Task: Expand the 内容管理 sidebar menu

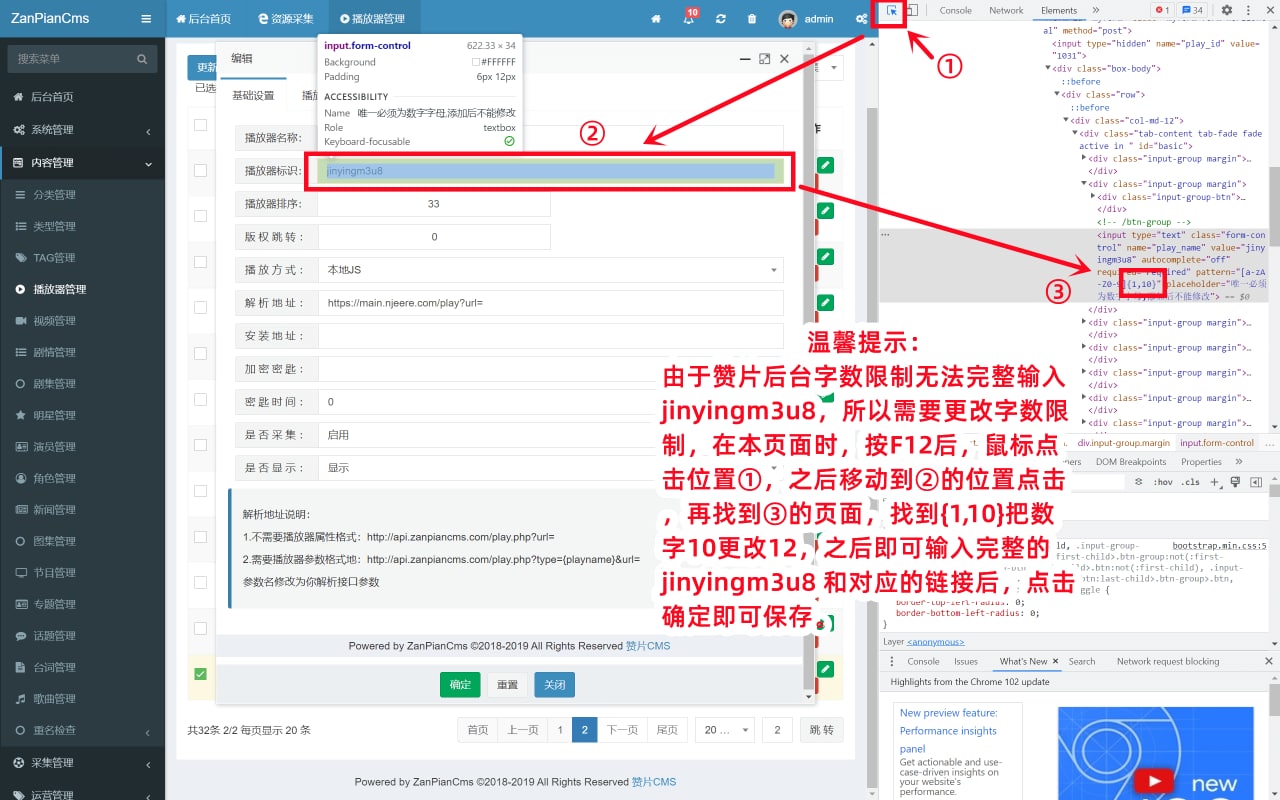Action: 82,163
